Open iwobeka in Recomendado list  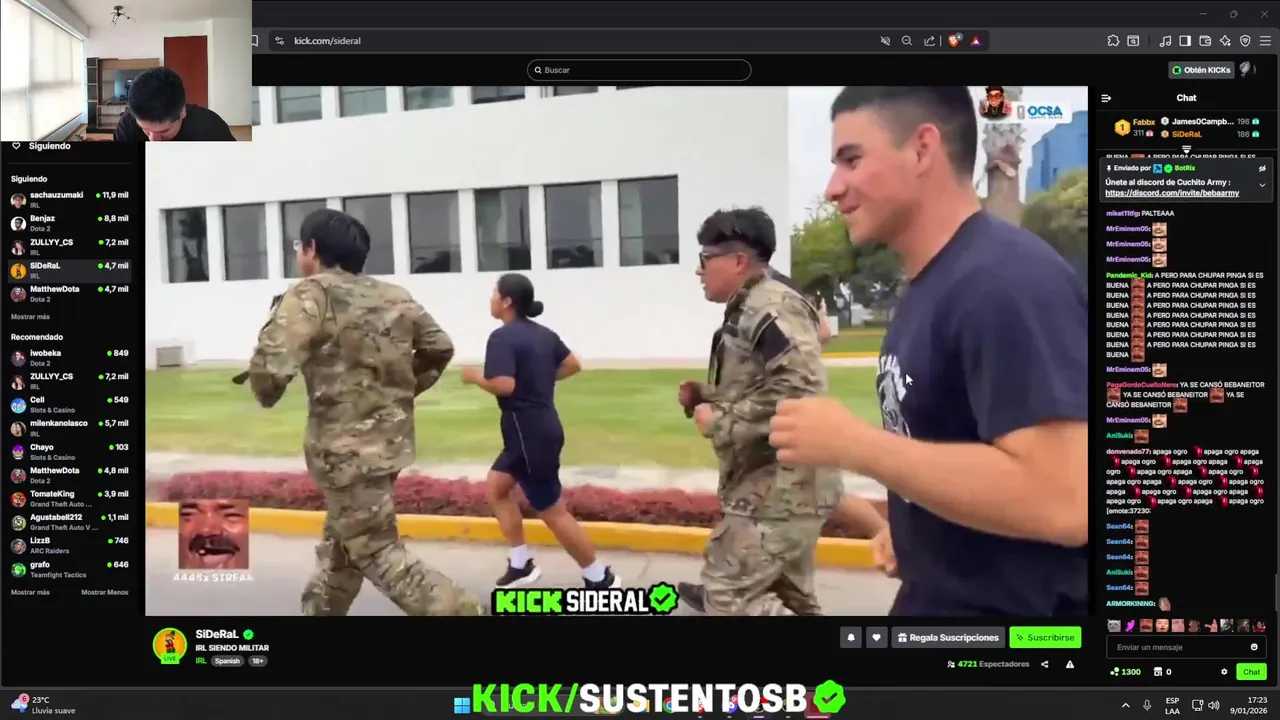pos(69,357)
